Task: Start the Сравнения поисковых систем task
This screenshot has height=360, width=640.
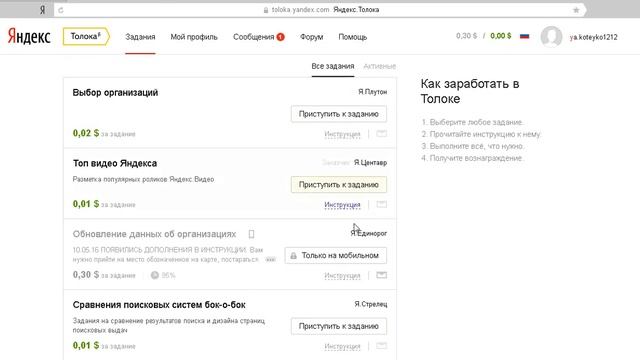Action: [x=339, y=326]
